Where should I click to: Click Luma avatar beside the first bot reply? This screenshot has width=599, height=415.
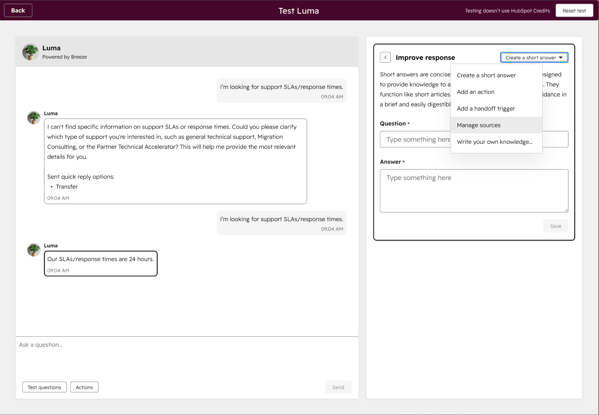pyautogui.click(x=34, y=117)
